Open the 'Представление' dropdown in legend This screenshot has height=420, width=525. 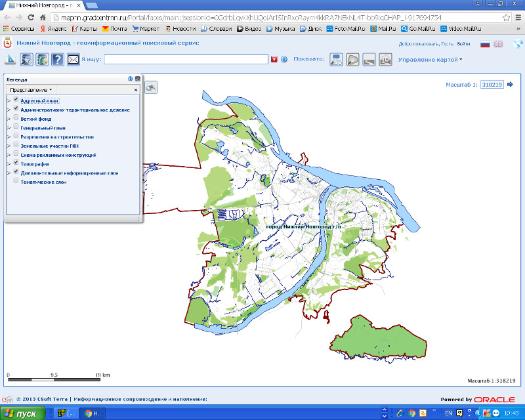tap(31, 90)
